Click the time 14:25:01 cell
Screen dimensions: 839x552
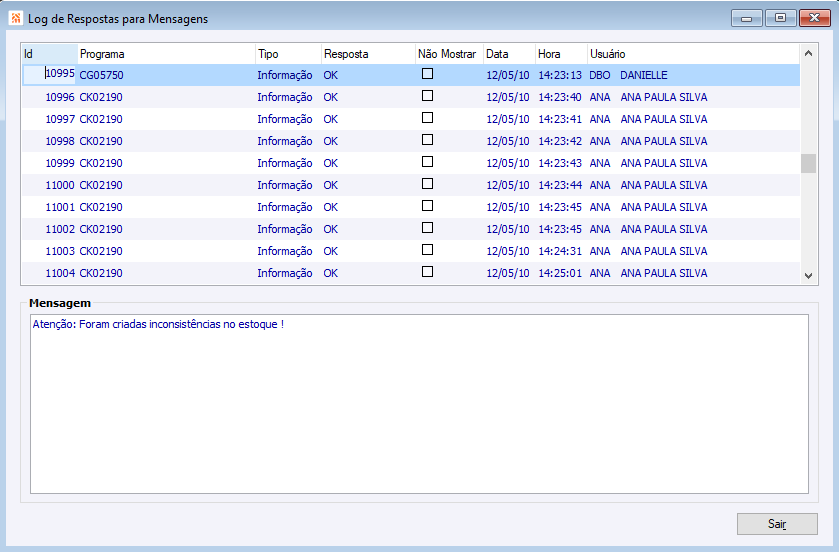coord(560,273)
